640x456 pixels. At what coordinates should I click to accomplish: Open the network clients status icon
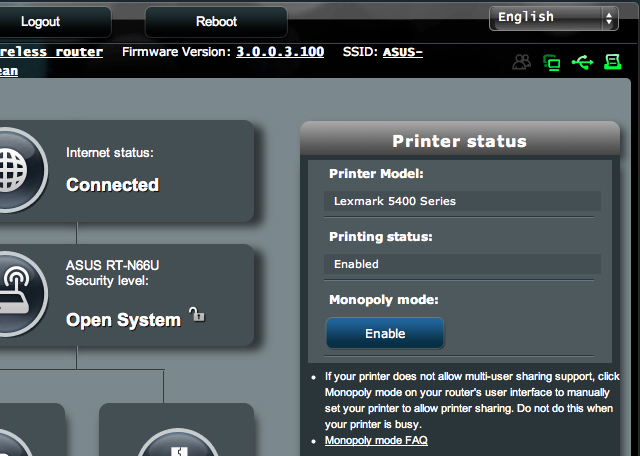[x=552, y=63]
